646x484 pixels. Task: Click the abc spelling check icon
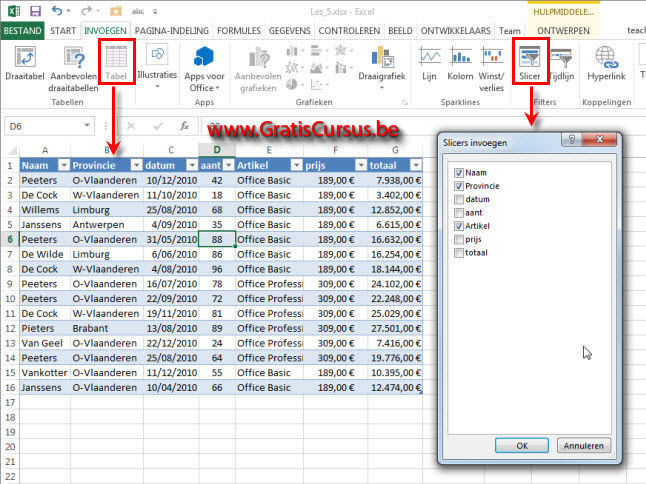click(x=138, y=12)
